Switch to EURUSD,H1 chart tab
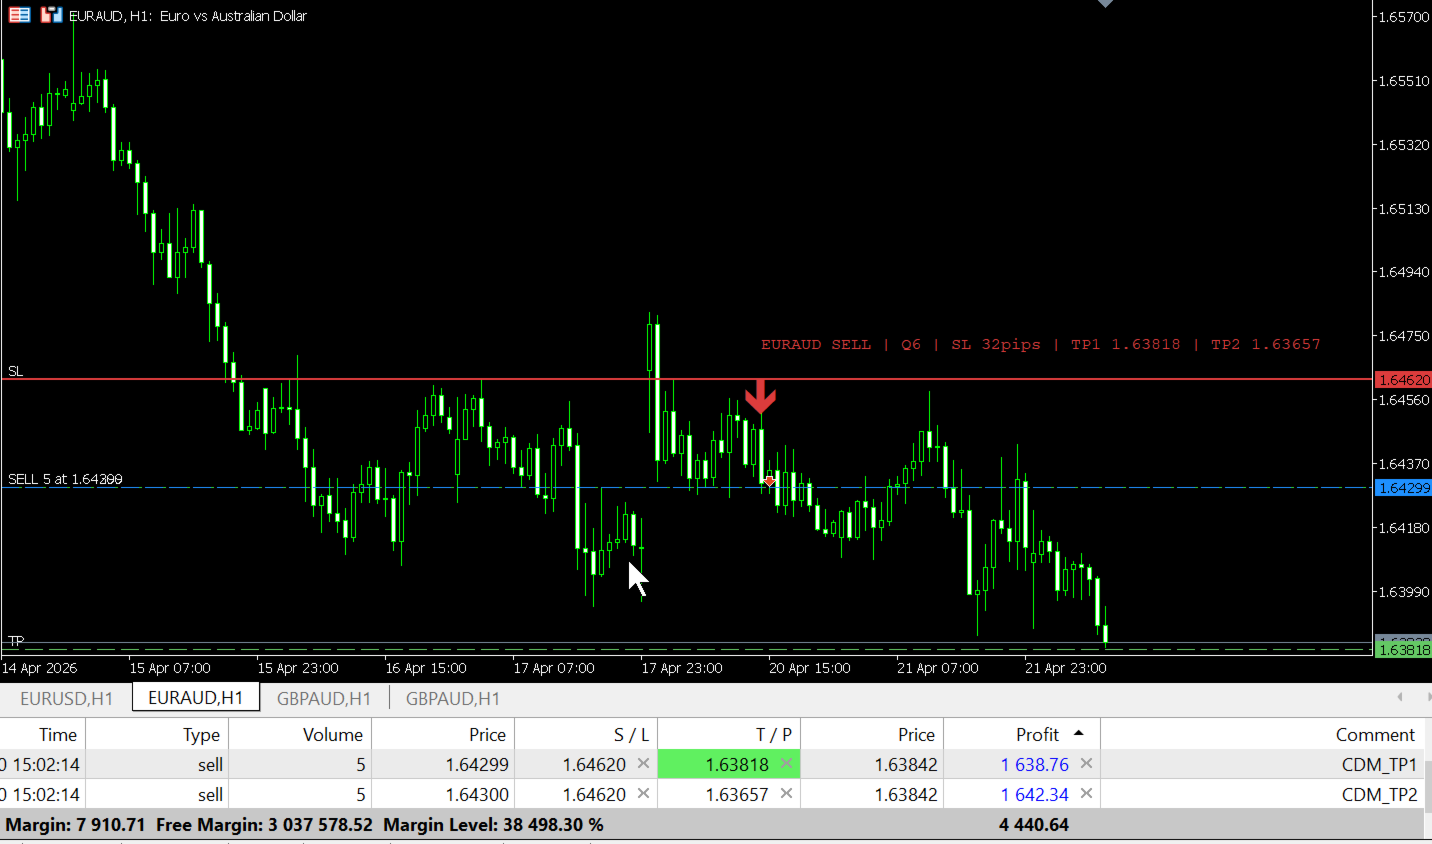 pyautogui.click(x=67, y=698)
